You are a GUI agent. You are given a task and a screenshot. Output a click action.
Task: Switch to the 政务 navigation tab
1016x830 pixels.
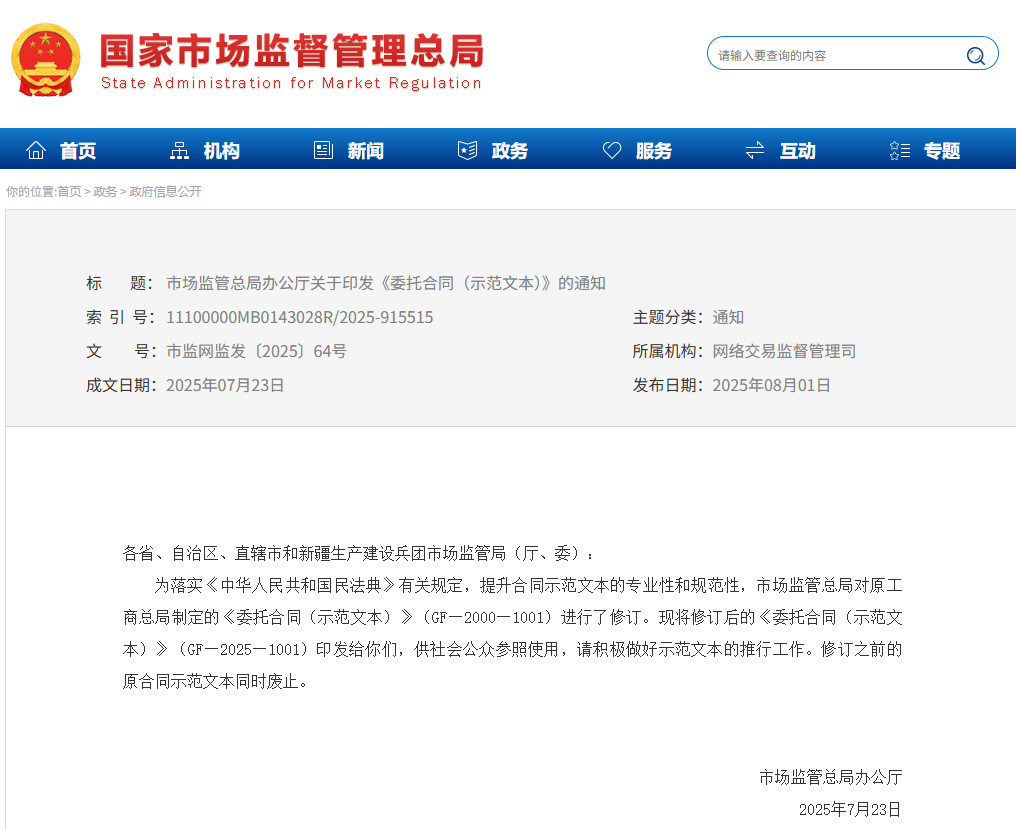[x=509, y=150]
